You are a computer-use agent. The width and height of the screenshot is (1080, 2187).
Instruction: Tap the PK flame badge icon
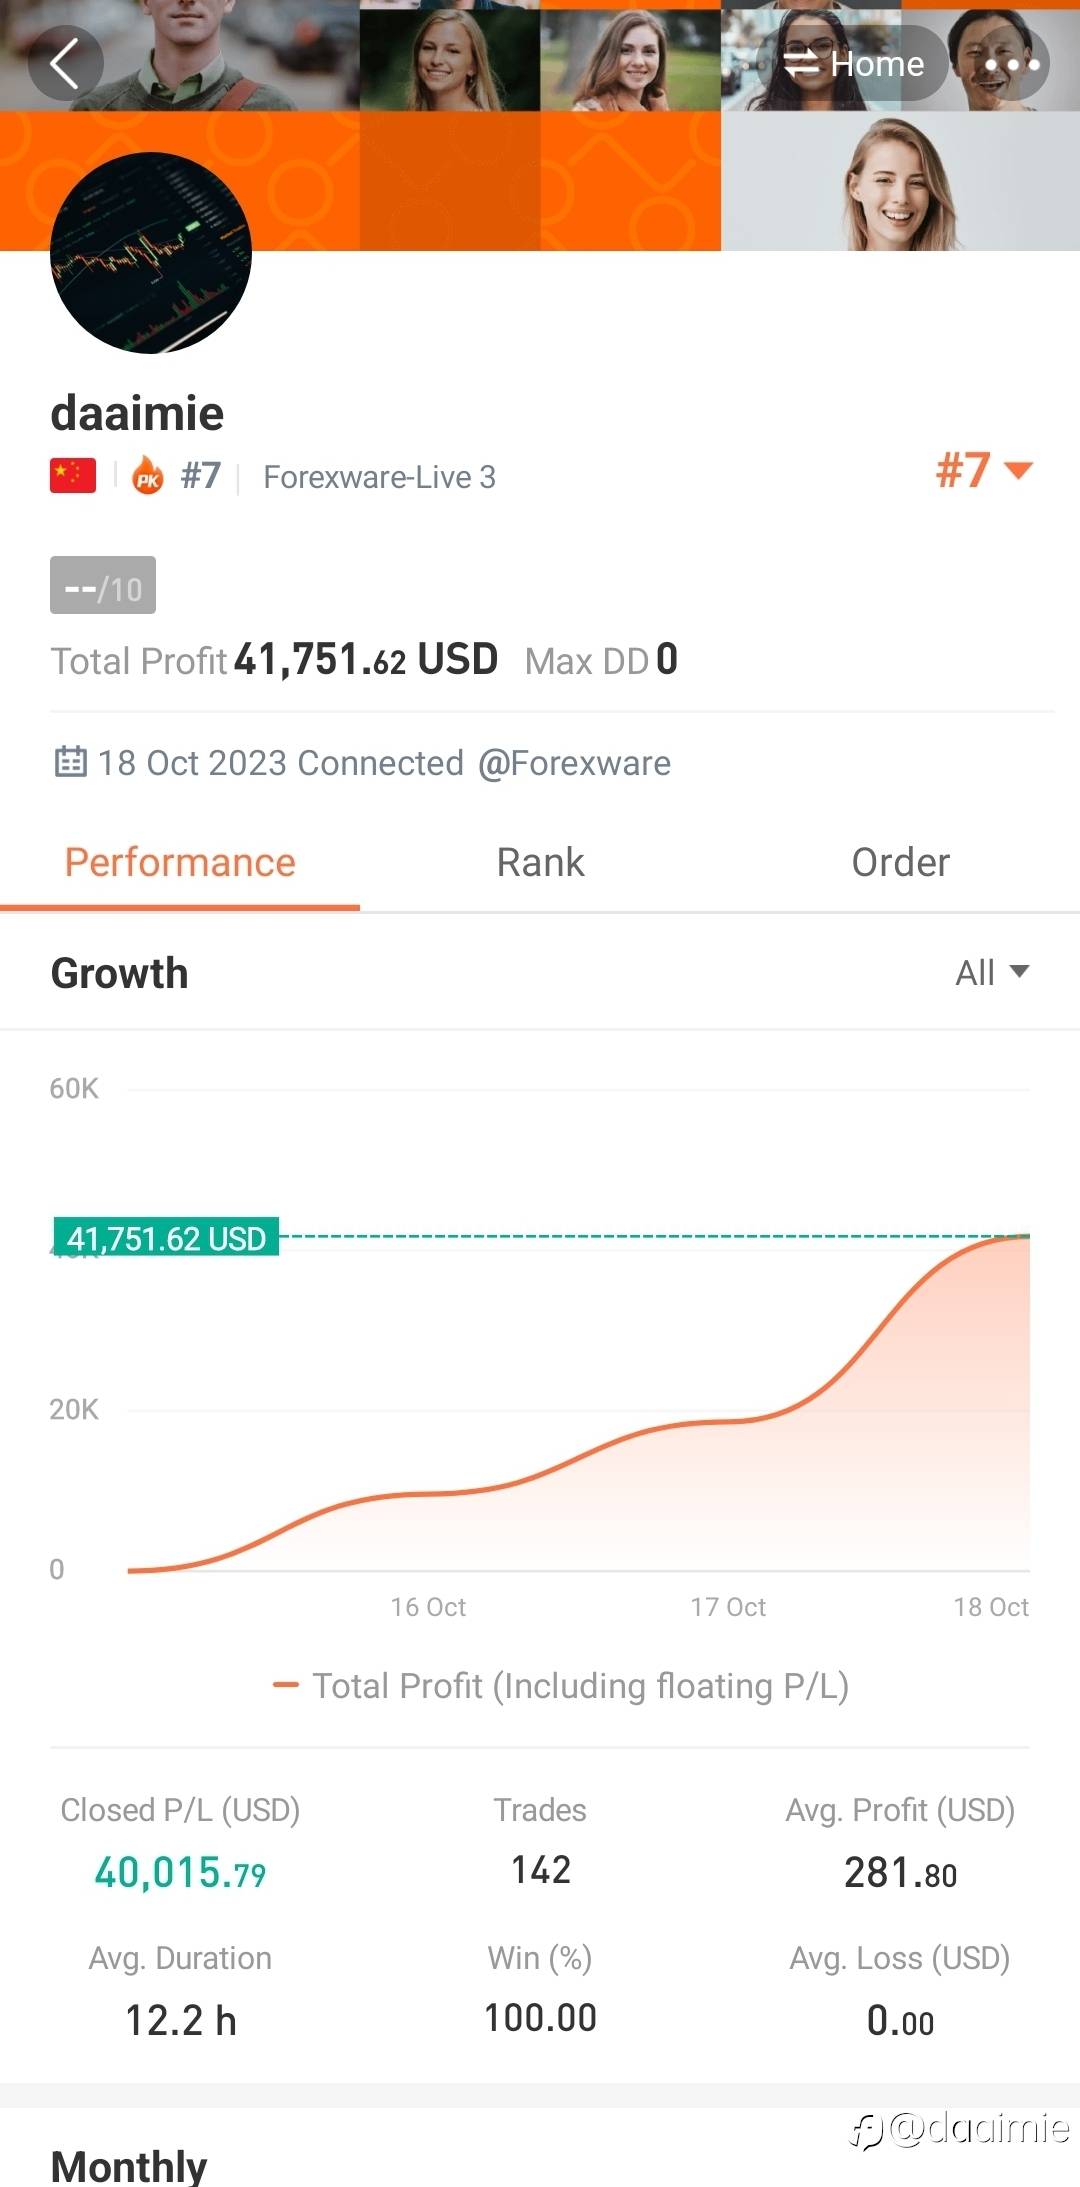[x=148, y=476]
